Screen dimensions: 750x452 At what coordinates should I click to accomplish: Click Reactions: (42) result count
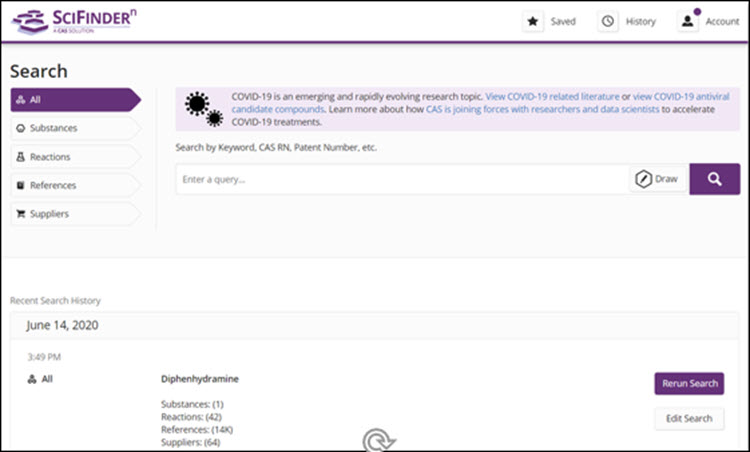(191, 417)
